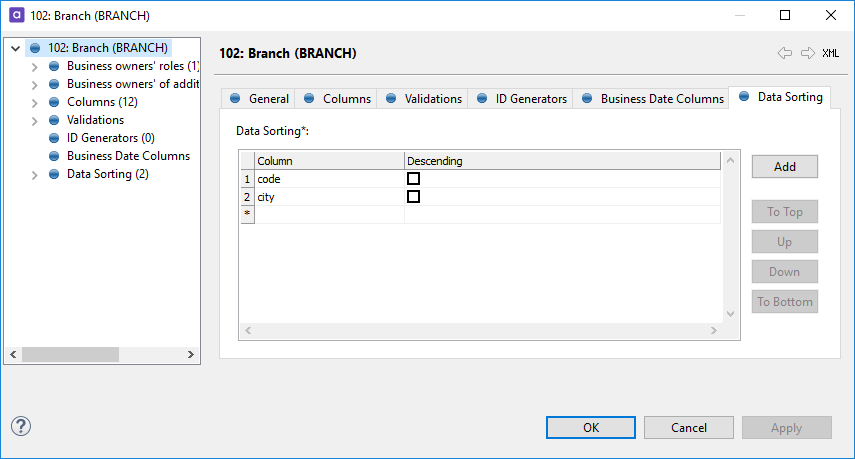Open the XML view icon
The image size is (855, 459).
(831, 53)
